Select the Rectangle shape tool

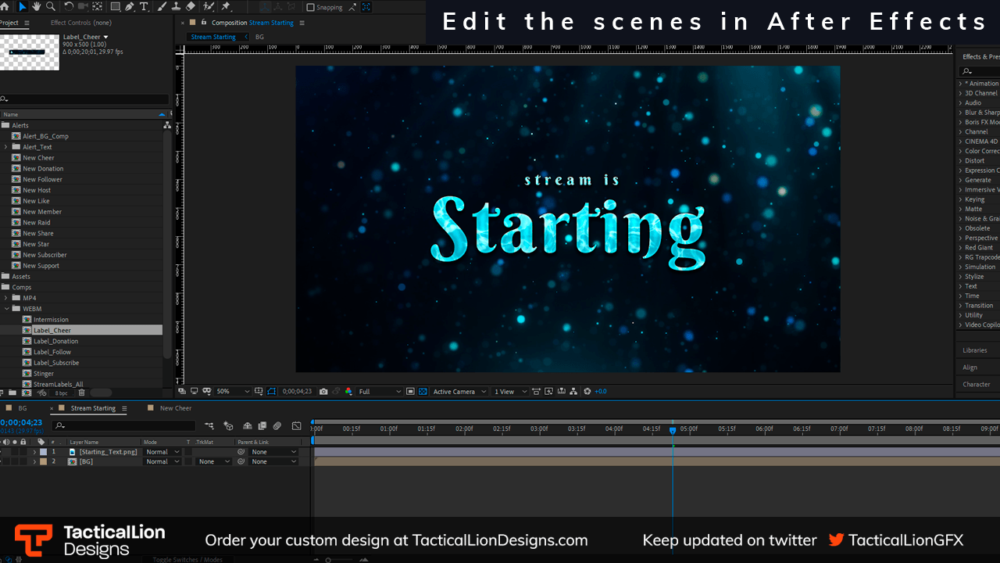coord(115,6)
